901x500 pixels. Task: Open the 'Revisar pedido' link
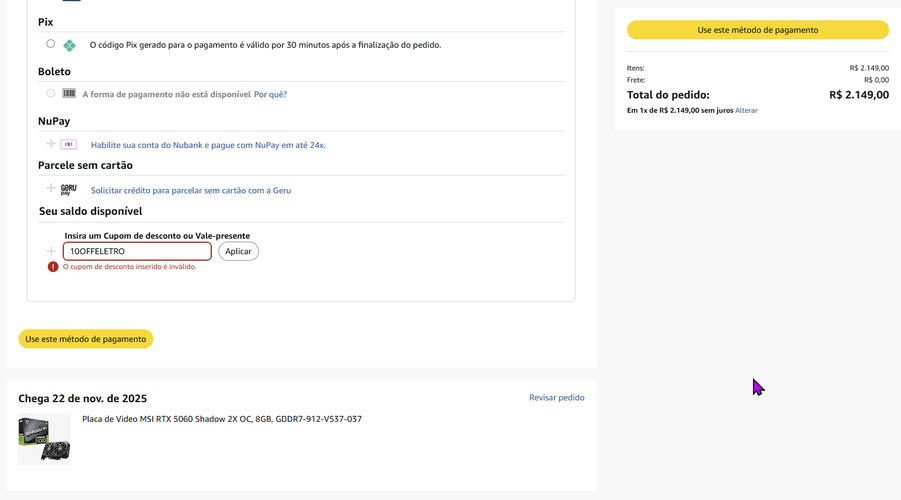point(556,397)
